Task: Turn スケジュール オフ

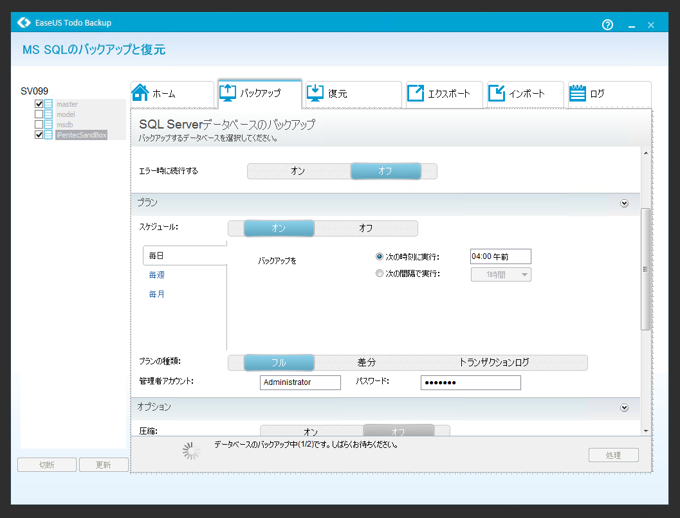Action: click(x=366, y=228)
